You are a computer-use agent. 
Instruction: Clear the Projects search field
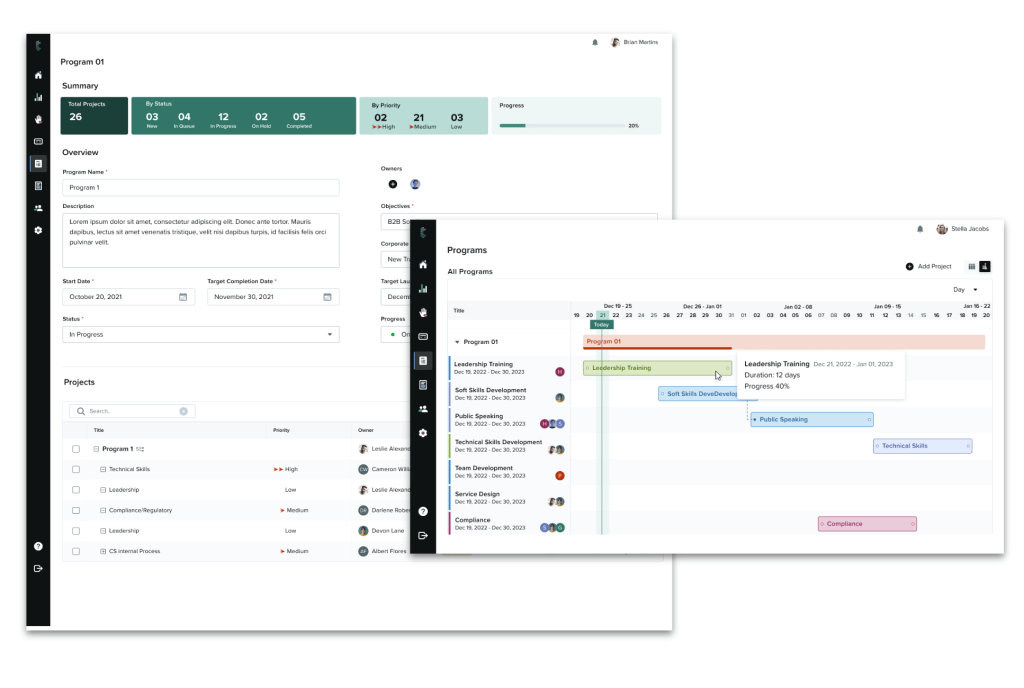[183, 411]
